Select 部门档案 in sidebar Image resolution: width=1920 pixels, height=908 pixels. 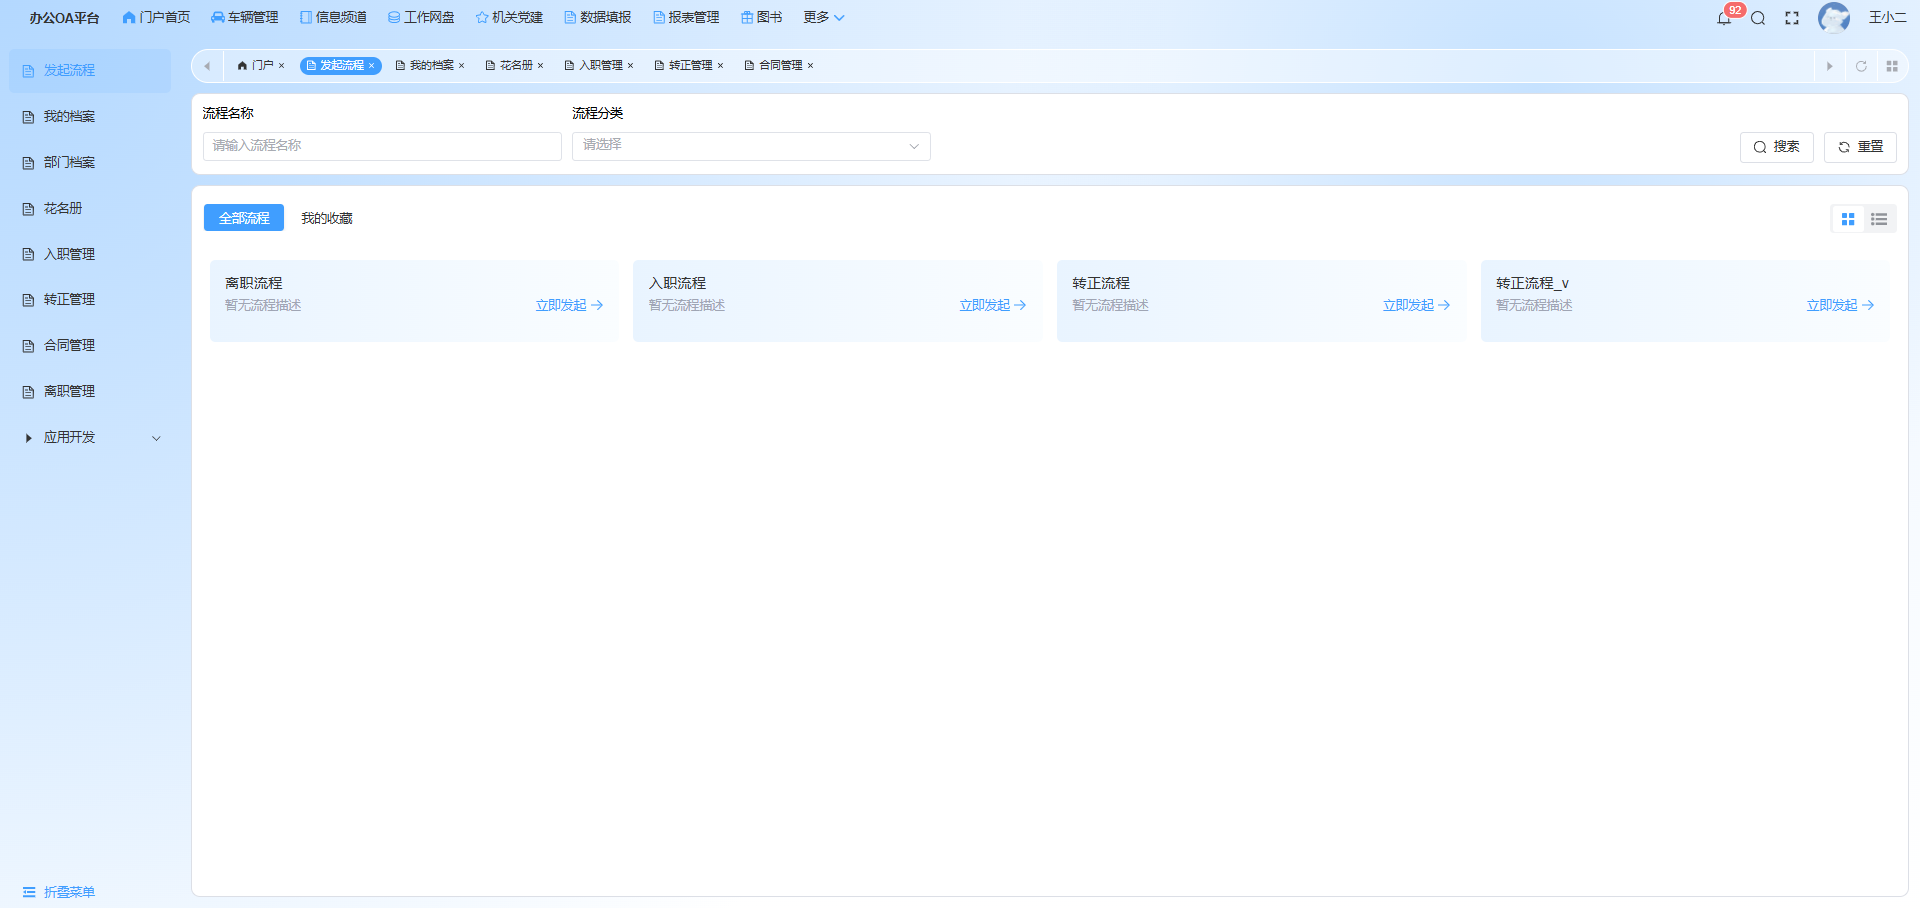point(90,163)
